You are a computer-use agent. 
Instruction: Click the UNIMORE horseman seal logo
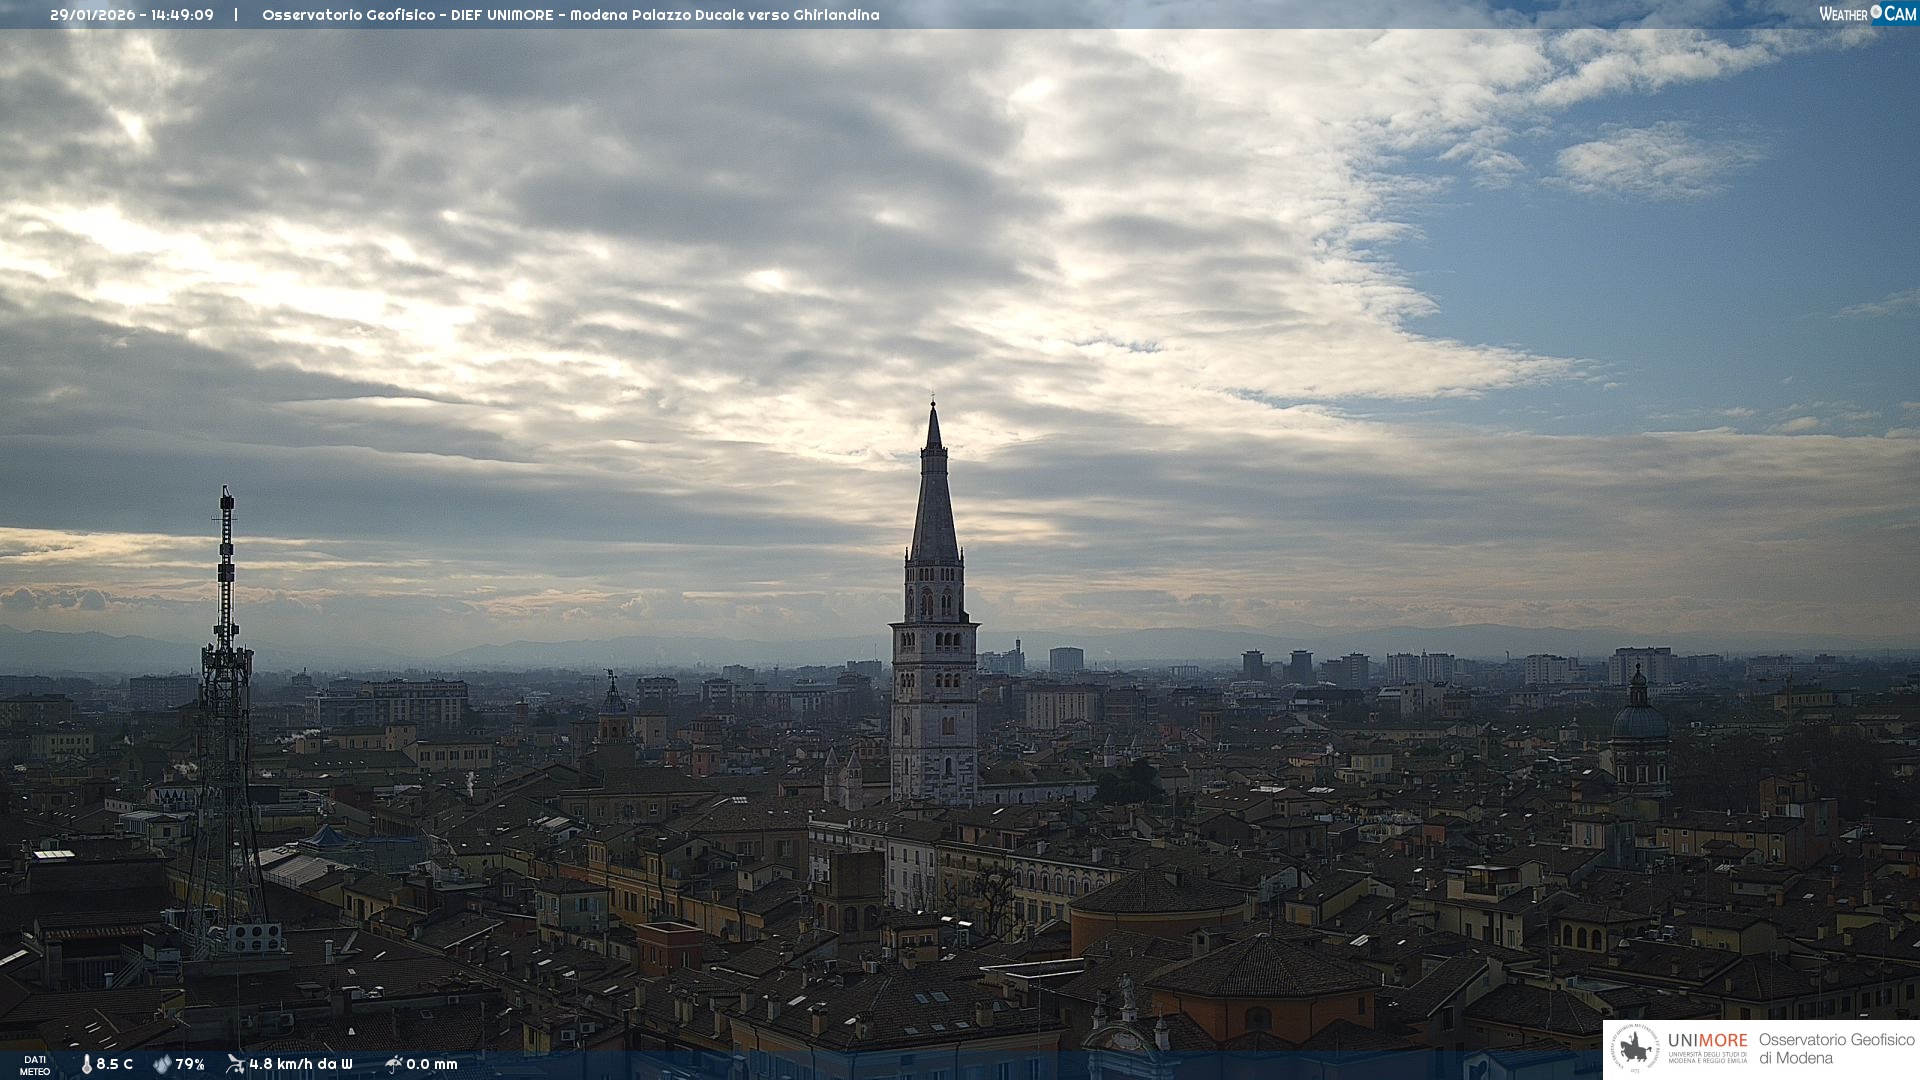[x=1635, y=1049]
